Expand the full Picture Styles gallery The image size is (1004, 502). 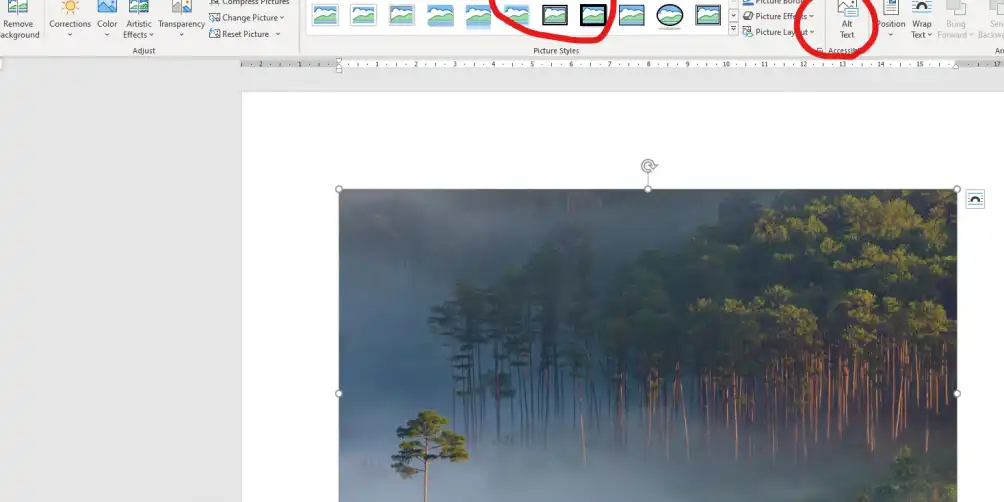734,29
